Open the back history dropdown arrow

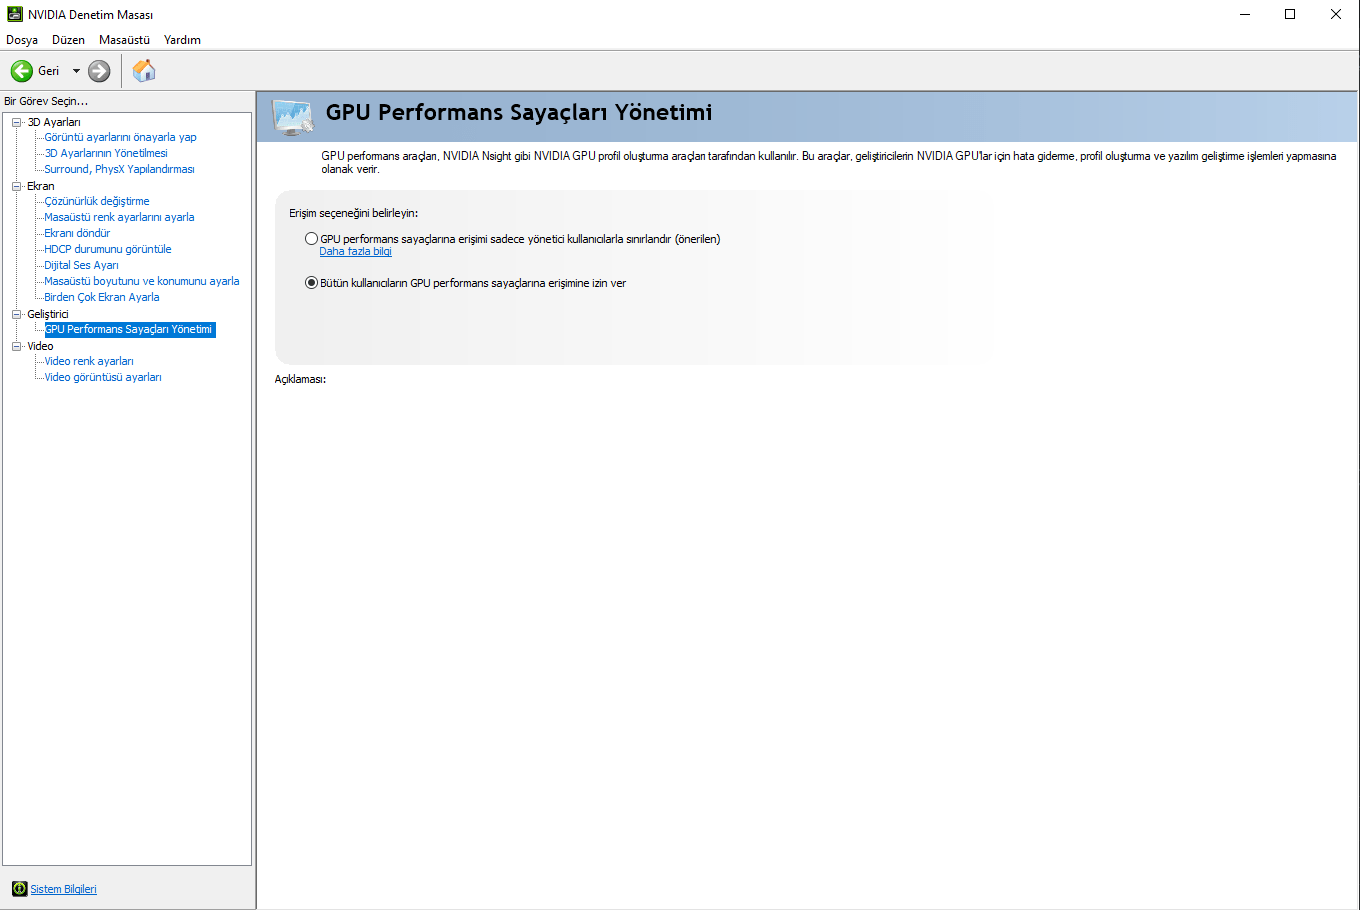(76, 71)
